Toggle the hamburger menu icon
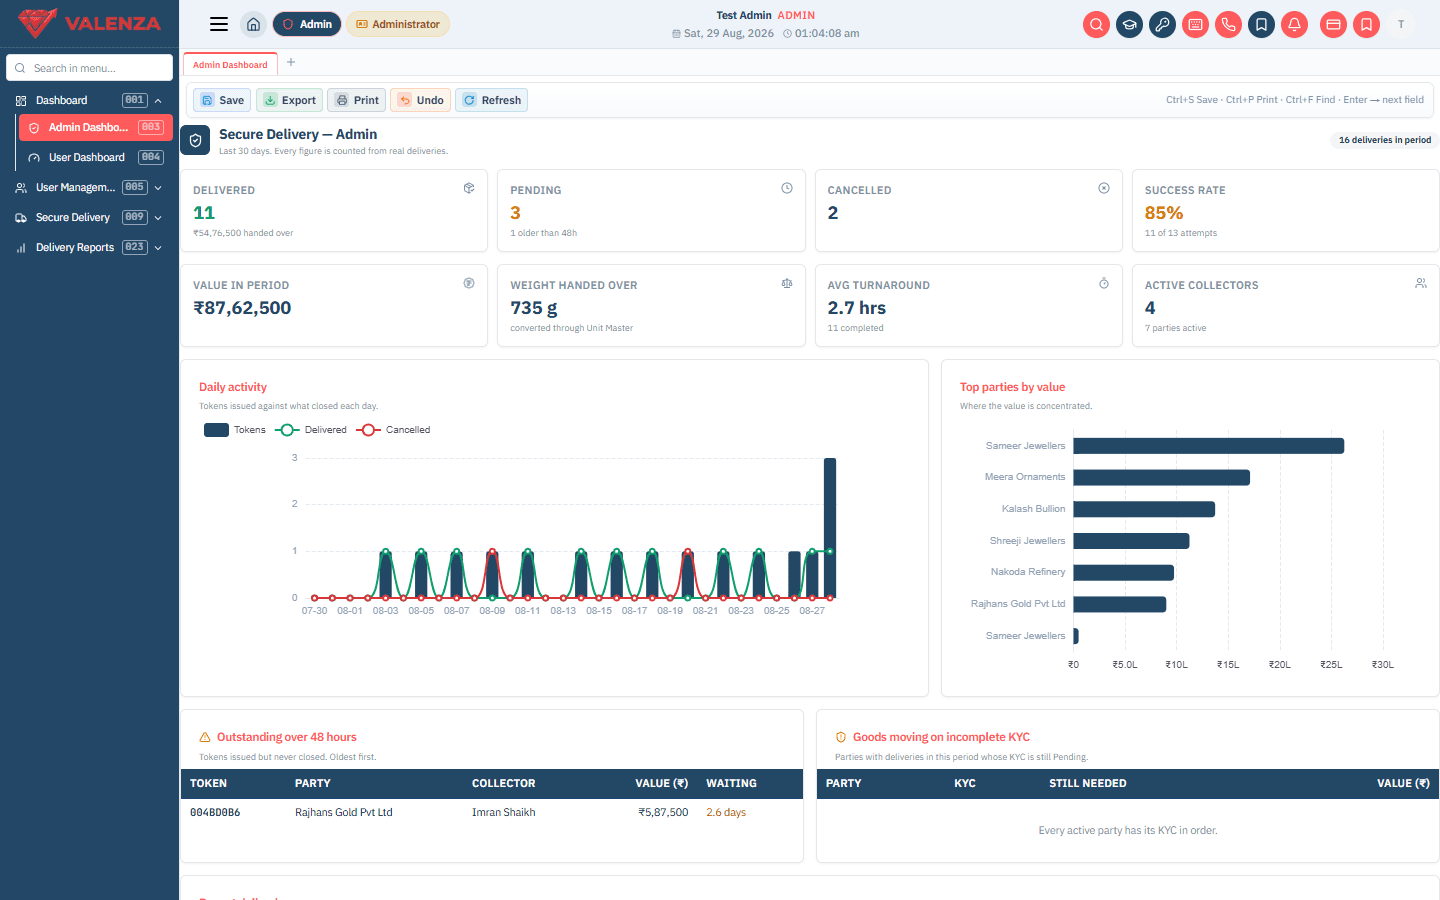 coord(219,24)
